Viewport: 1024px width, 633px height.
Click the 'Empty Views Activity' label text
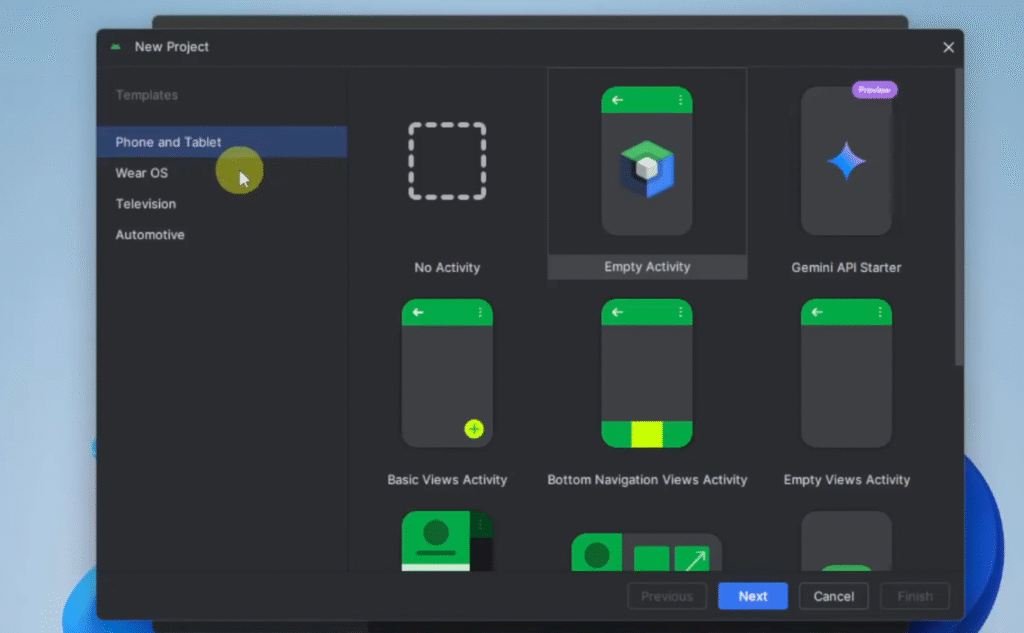[x=846, y=479]
